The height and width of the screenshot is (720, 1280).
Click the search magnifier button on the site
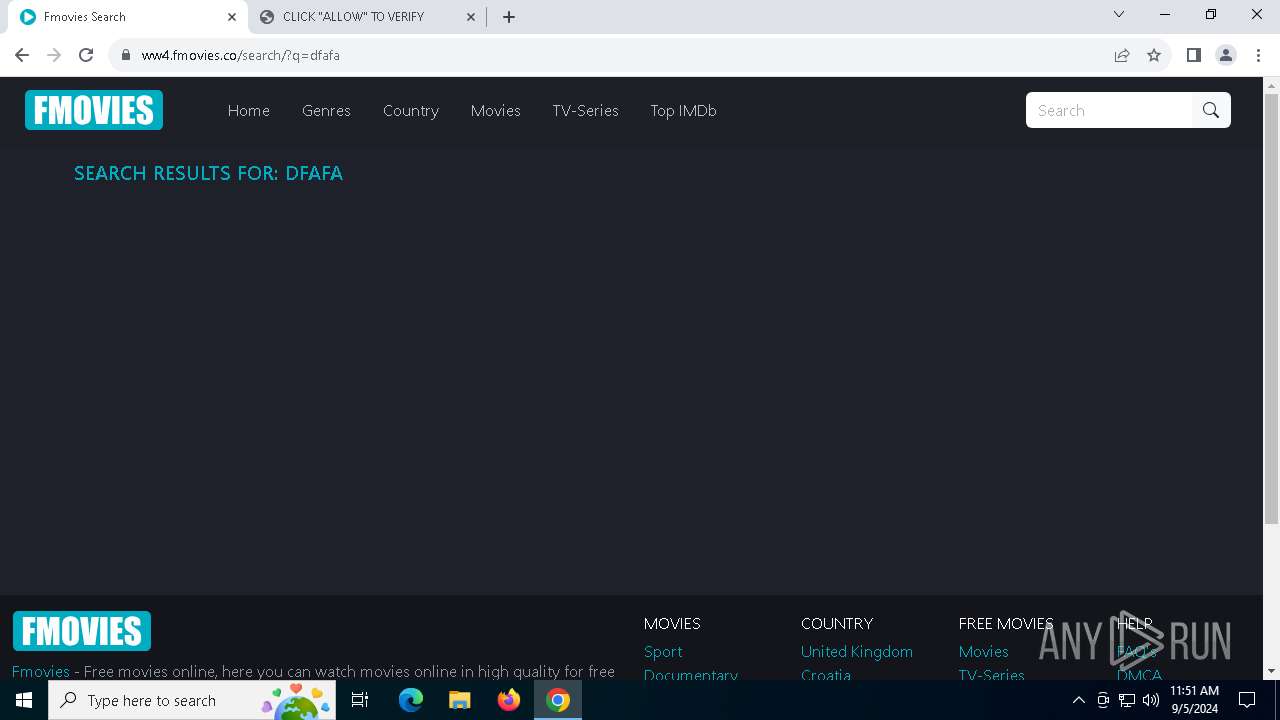point(1211,110)
